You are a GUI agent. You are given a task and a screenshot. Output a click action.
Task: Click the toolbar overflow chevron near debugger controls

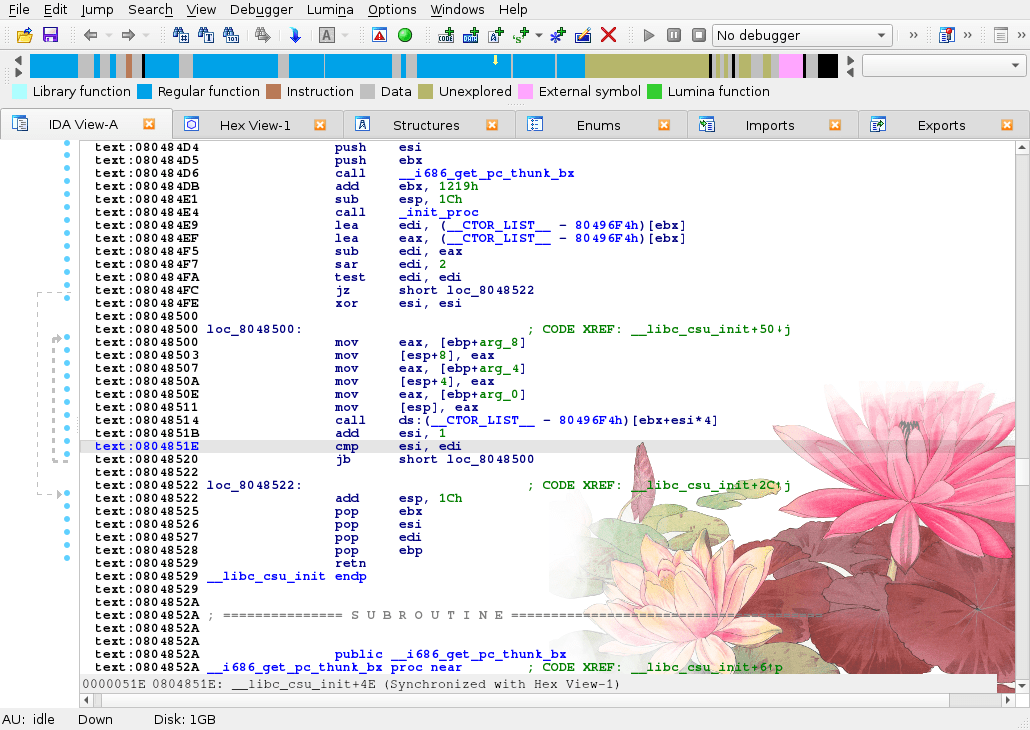[913, 33]
